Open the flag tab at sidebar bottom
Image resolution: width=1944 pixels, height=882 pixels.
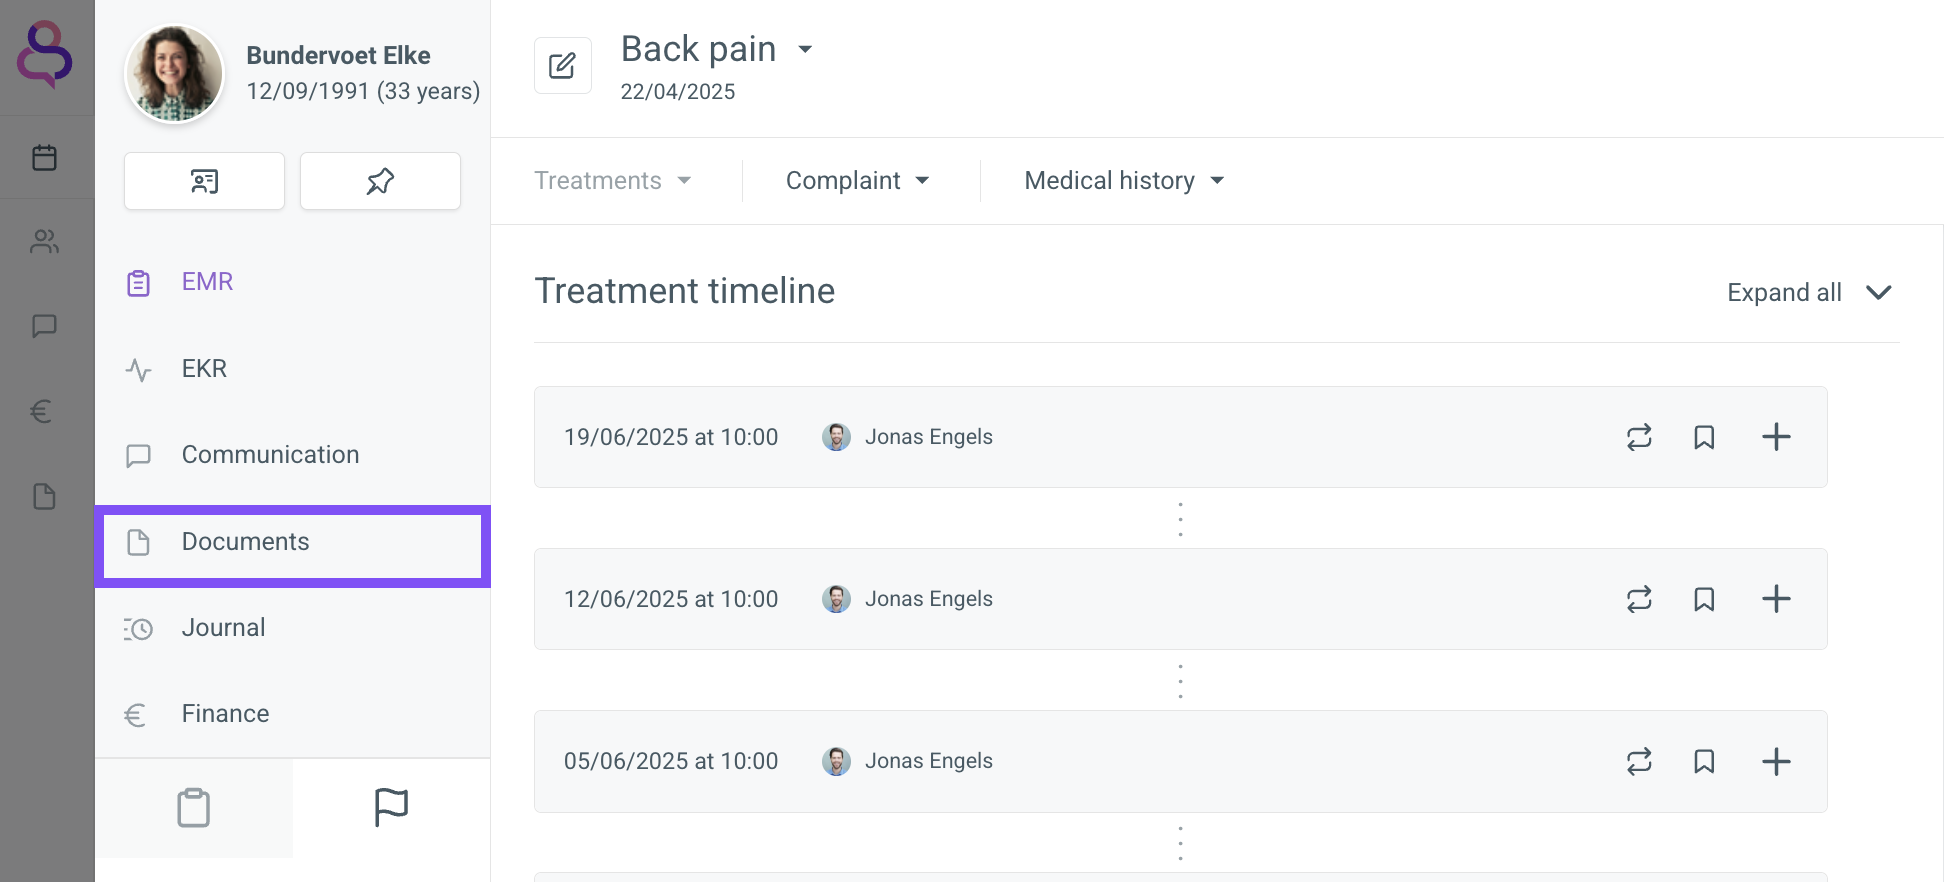(x=391, y=807)
